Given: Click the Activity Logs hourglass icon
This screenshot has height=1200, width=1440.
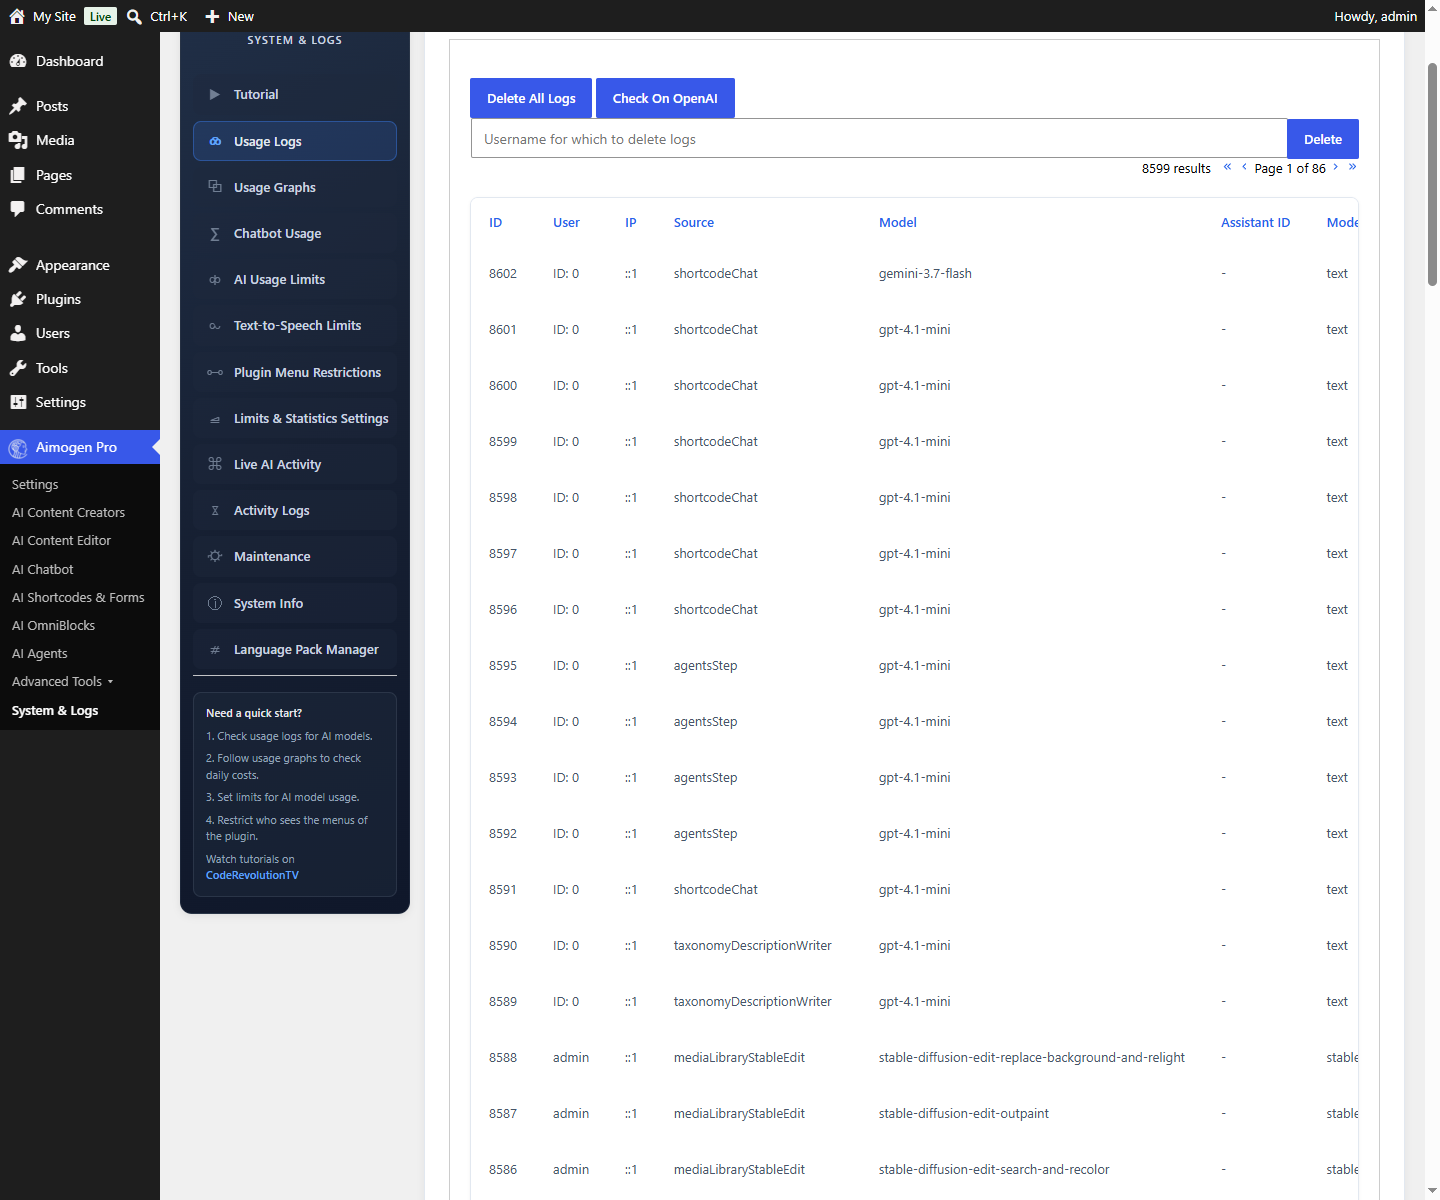Looking at the screenshot, I should coord(215,510).
